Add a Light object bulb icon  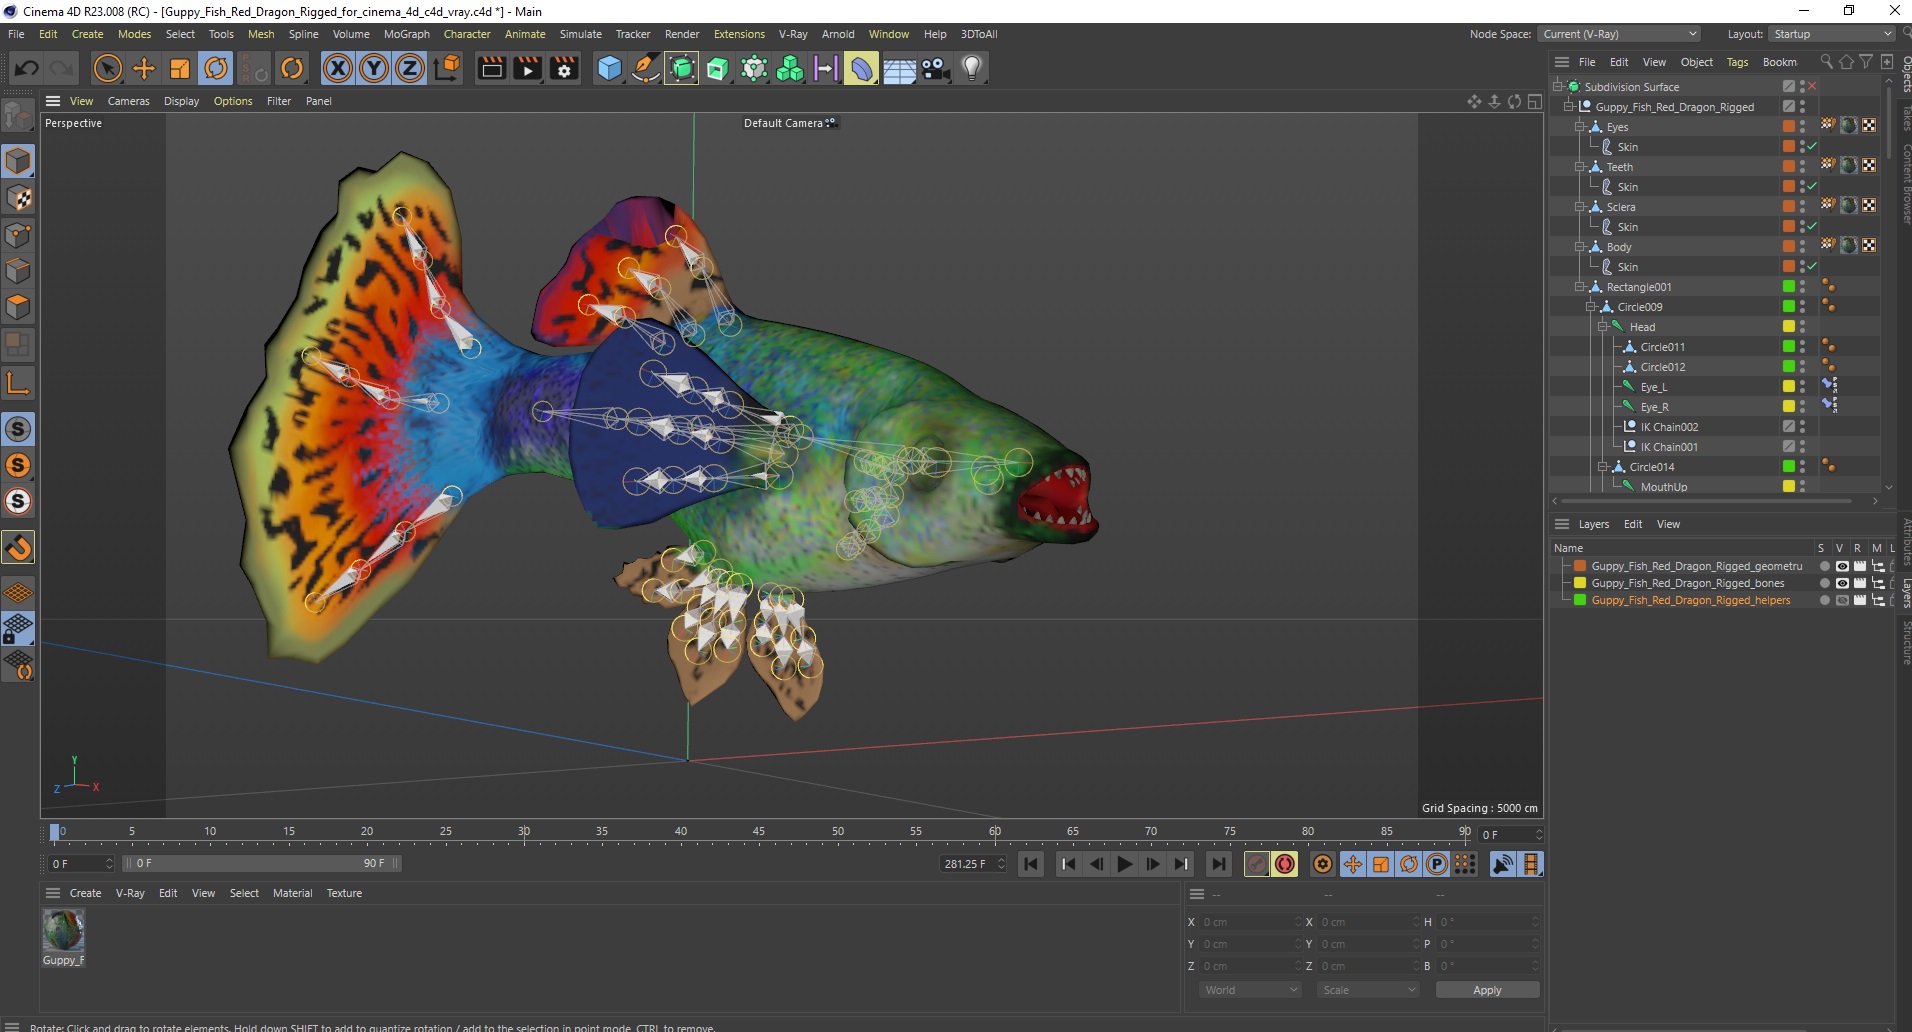pos(971,68)
